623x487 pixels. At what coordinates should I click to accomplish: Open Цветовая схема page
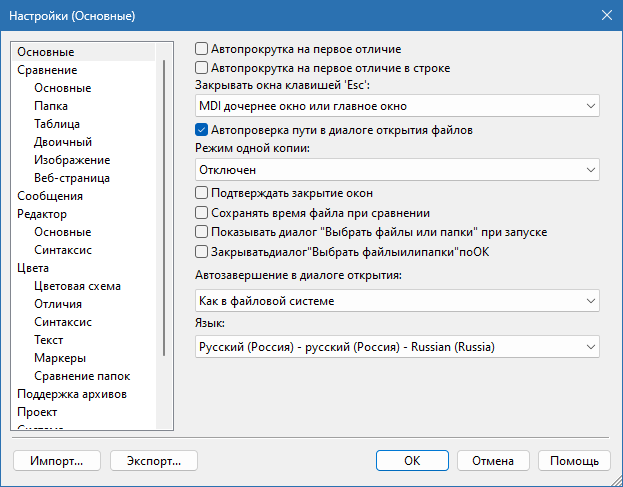pyautogui.click(x=77, y=286)
